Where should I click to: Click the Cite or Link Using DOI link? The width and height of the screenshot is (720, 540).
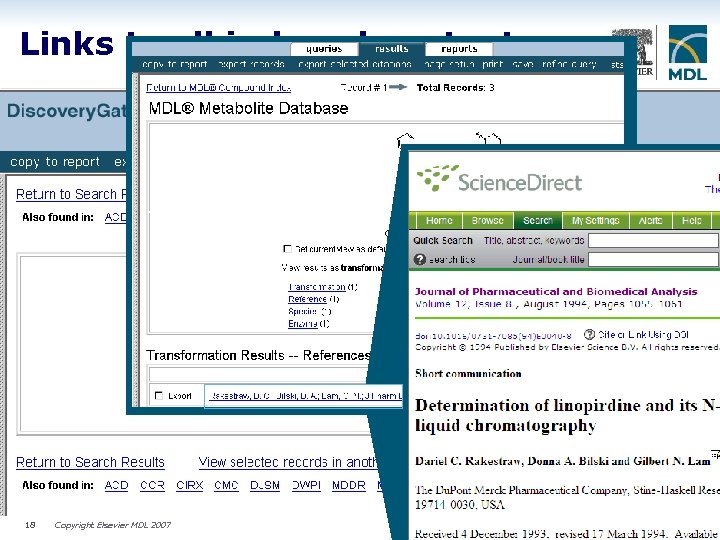pyautogui.click(x=643, y=335)
